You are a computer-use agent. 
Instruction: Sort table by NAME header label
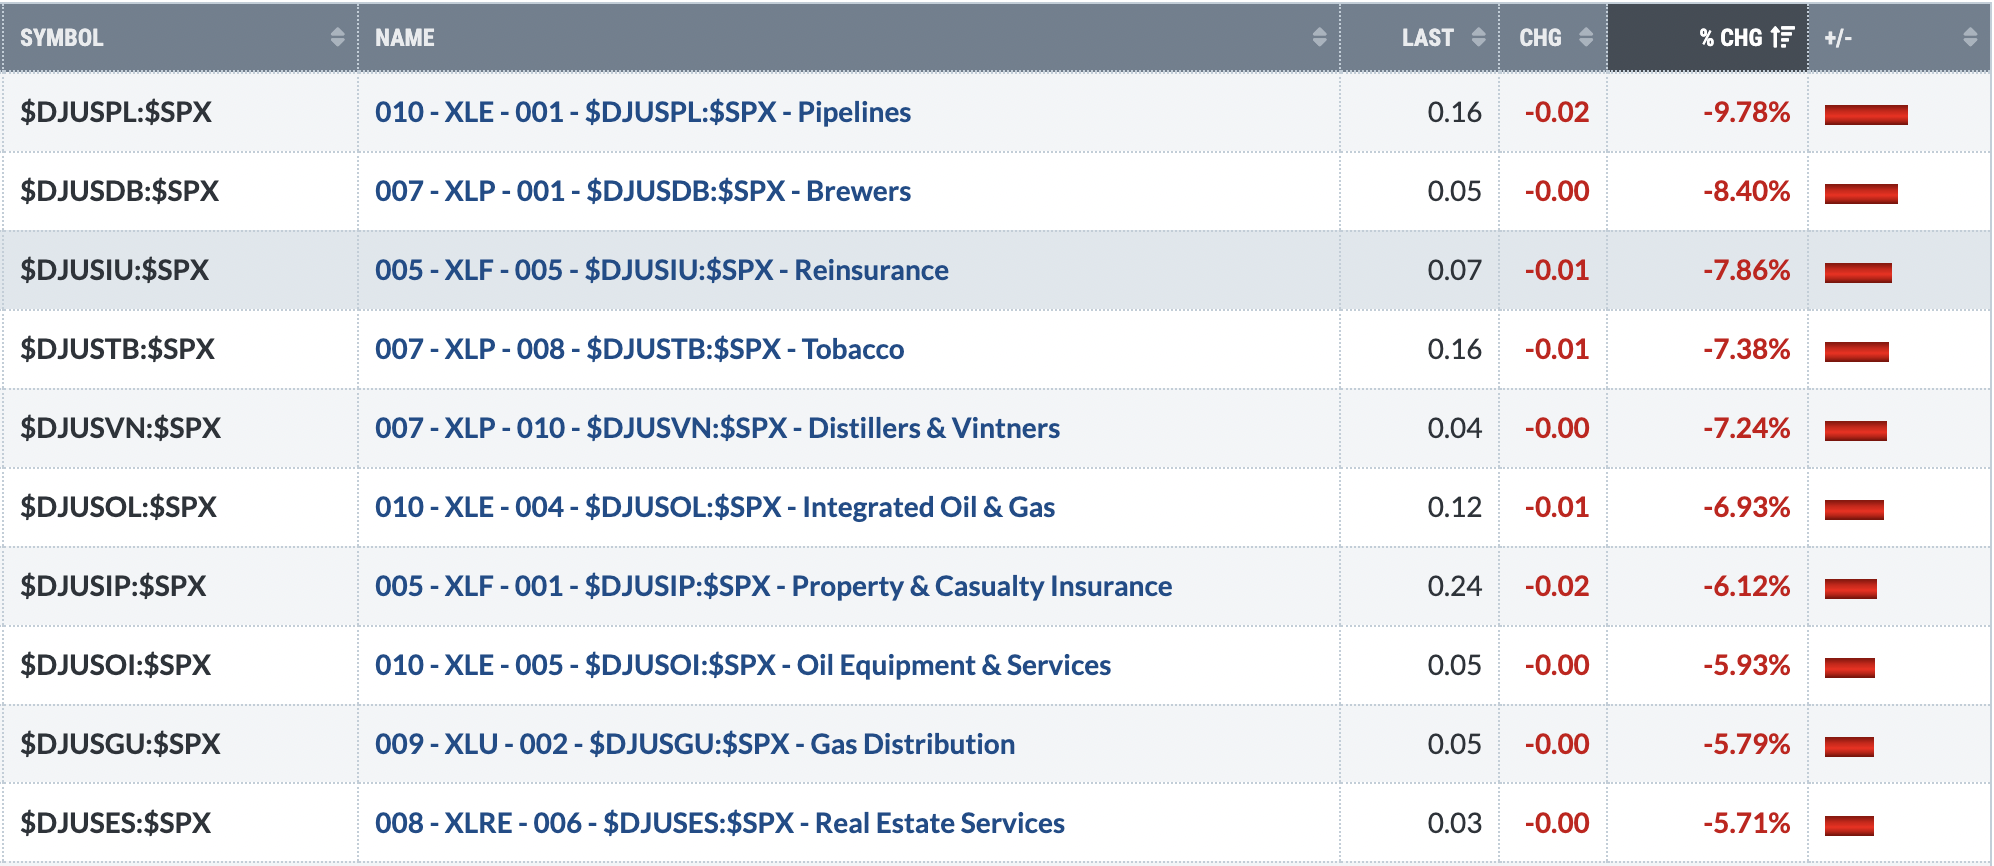[405, 38]
